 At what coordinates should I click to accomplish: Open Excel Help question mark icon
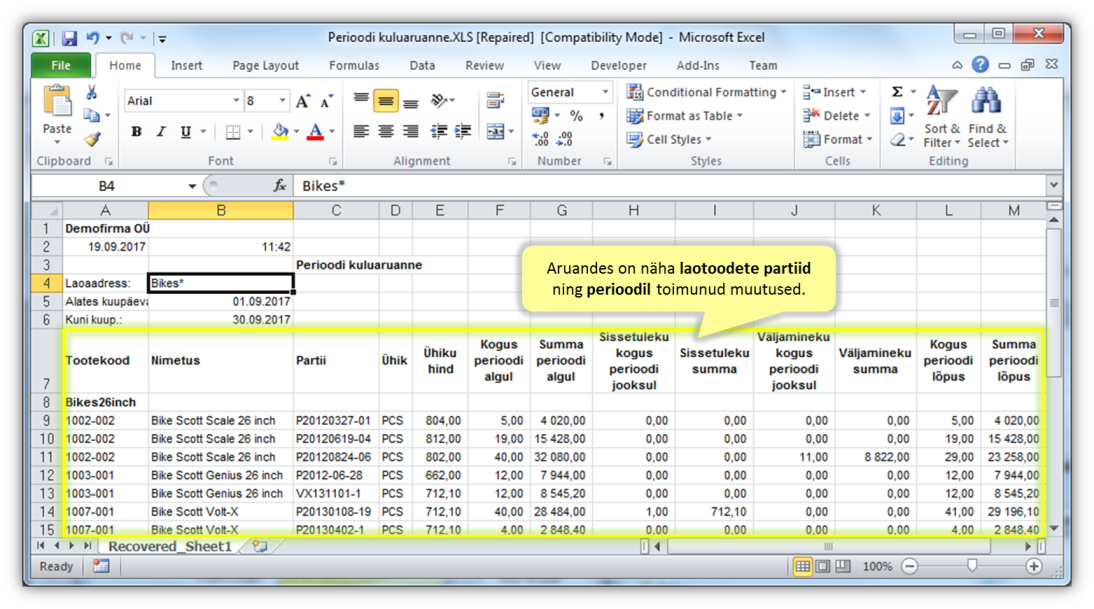[x=980, y=65]
